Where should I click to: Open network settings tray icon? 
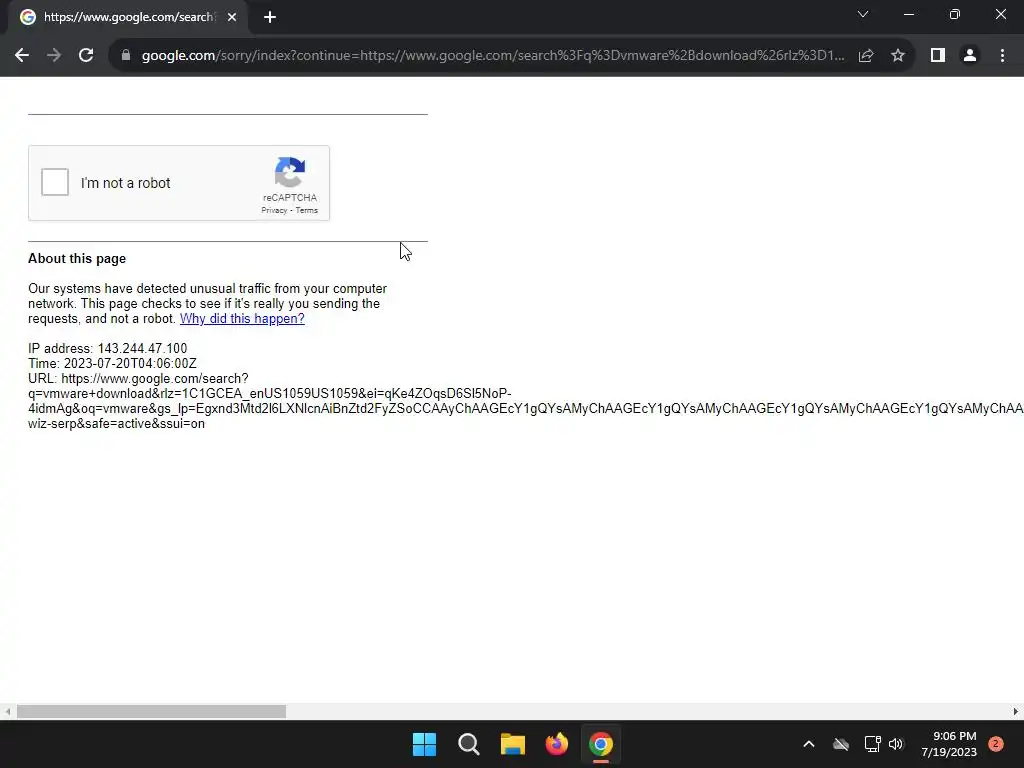872,744
